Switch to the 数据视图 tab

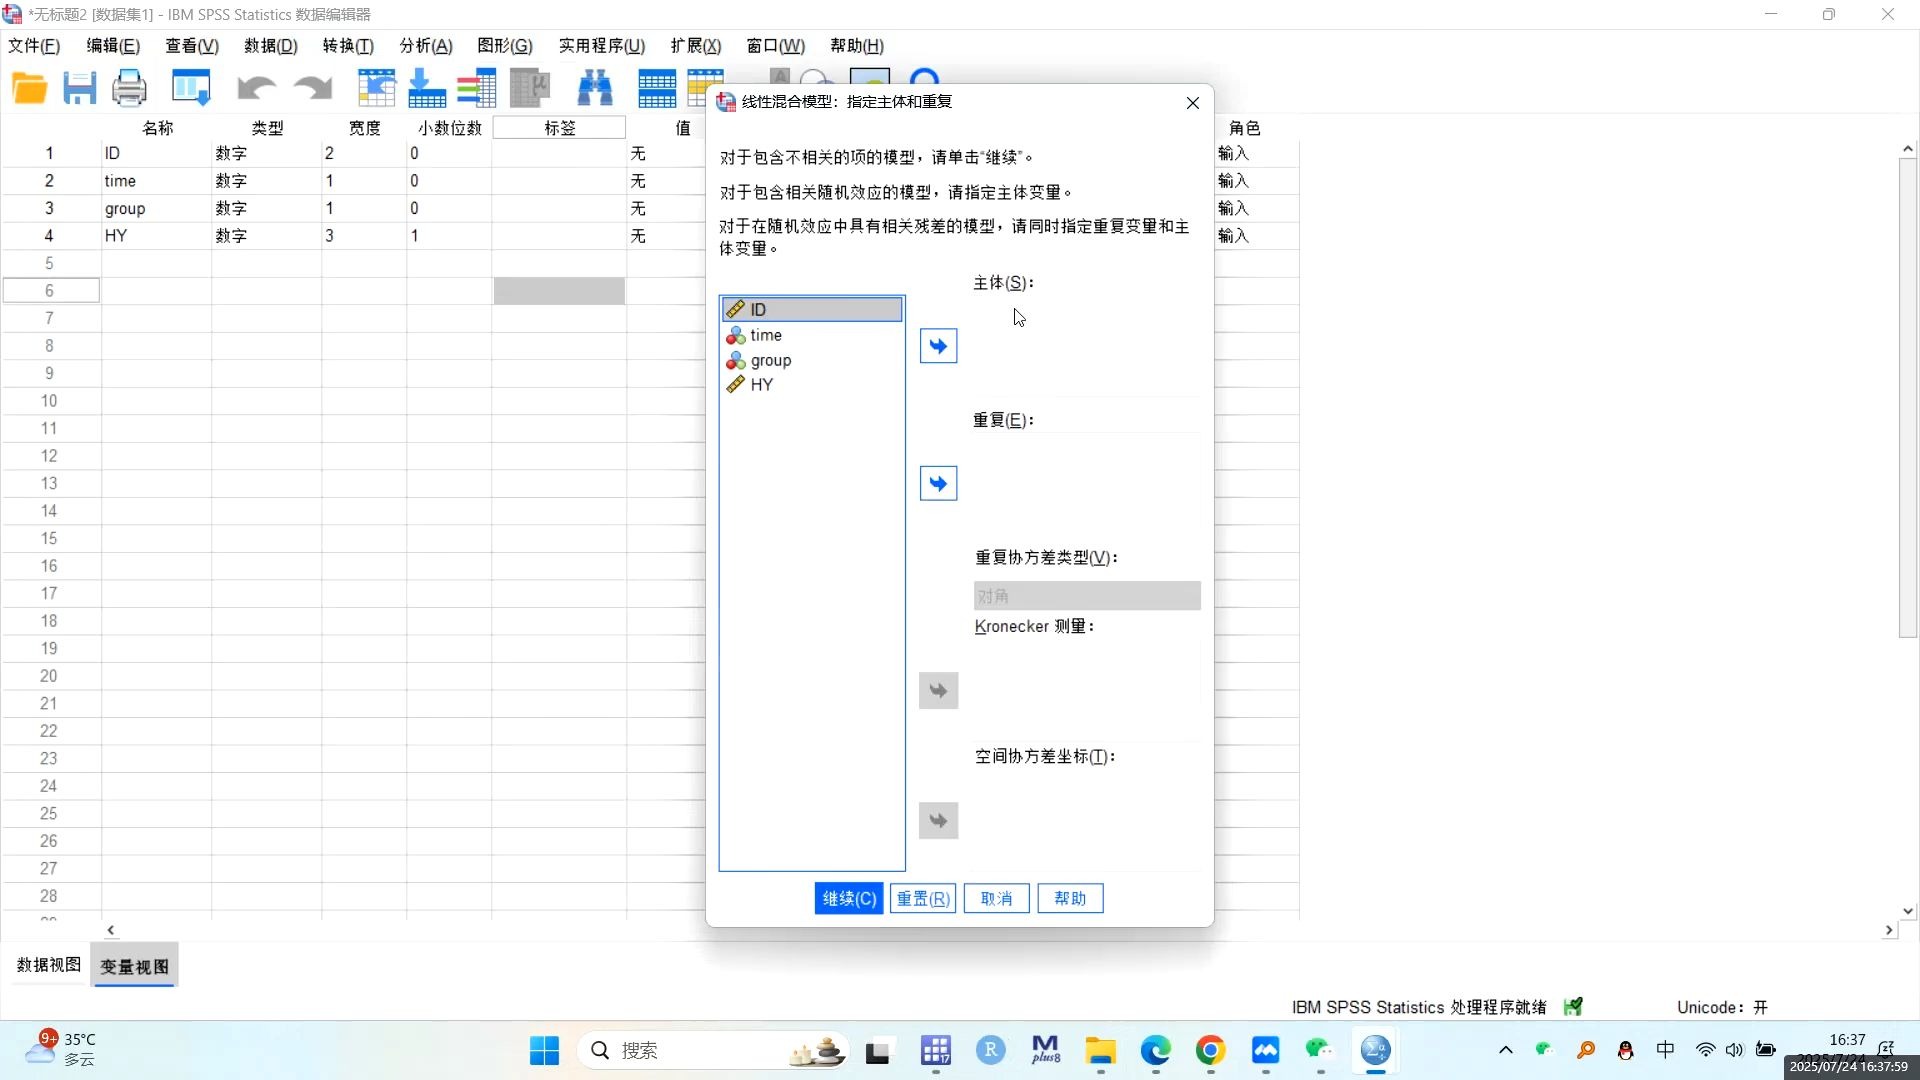tap(47, 965)
